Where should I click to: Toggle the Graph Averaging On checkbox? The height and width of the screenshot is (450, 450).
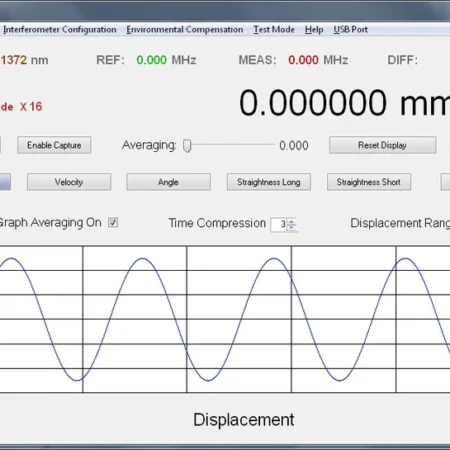[x=113, y=222]
